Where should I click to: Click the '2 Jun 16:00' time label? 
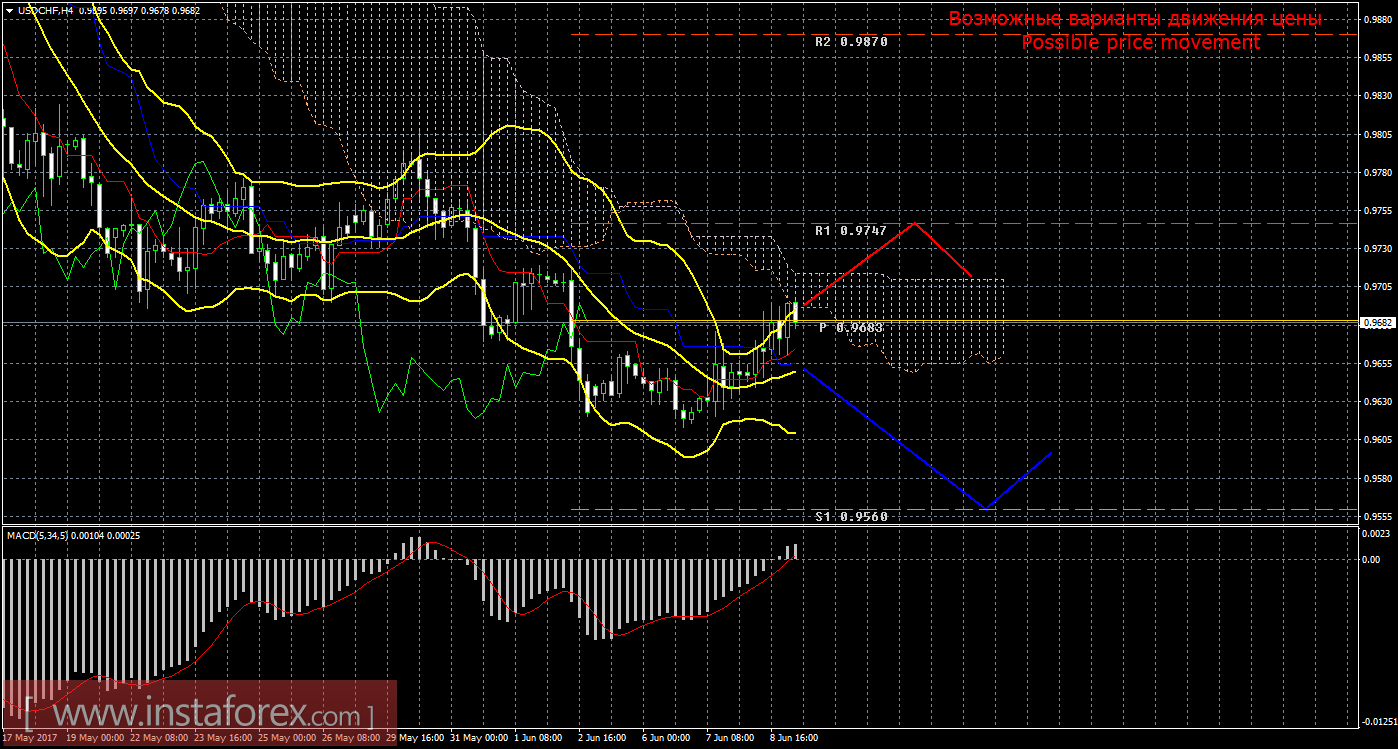click(601, 739)
